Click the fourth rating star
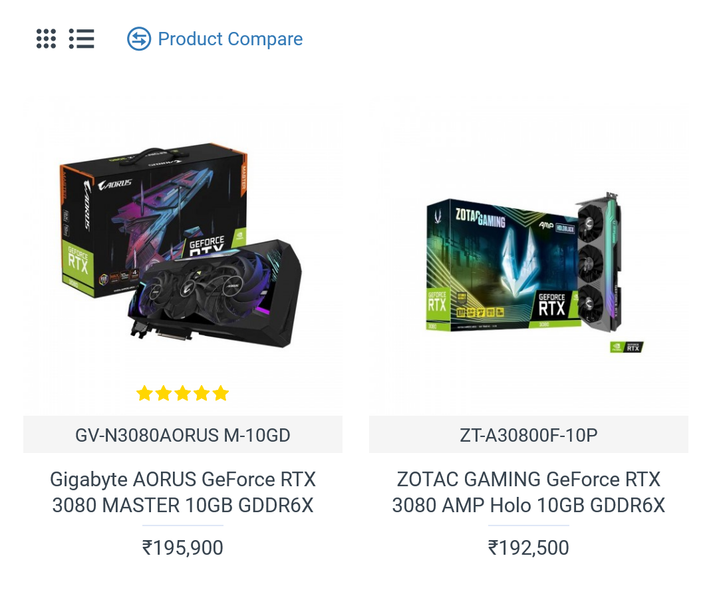The height and width of the screenshot is (600, 725). point(201,393)
